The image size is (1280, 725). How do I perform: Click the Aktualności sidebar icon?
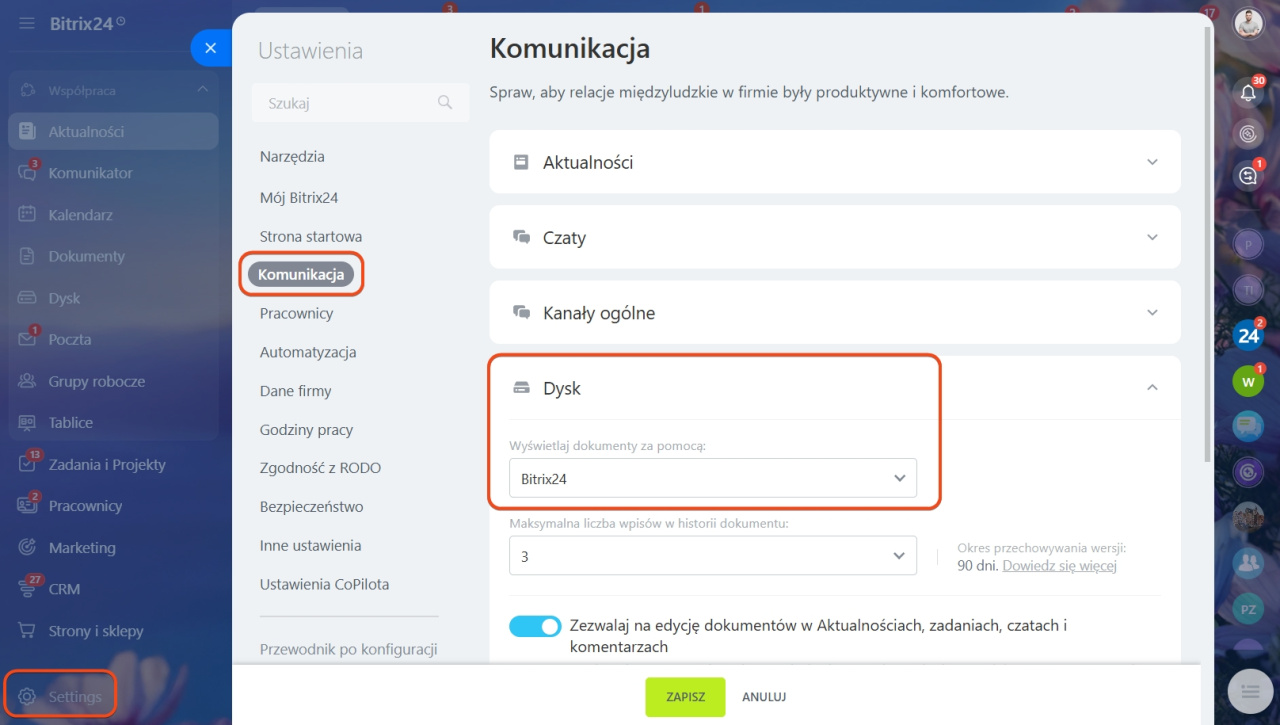(x=27, y=131)
